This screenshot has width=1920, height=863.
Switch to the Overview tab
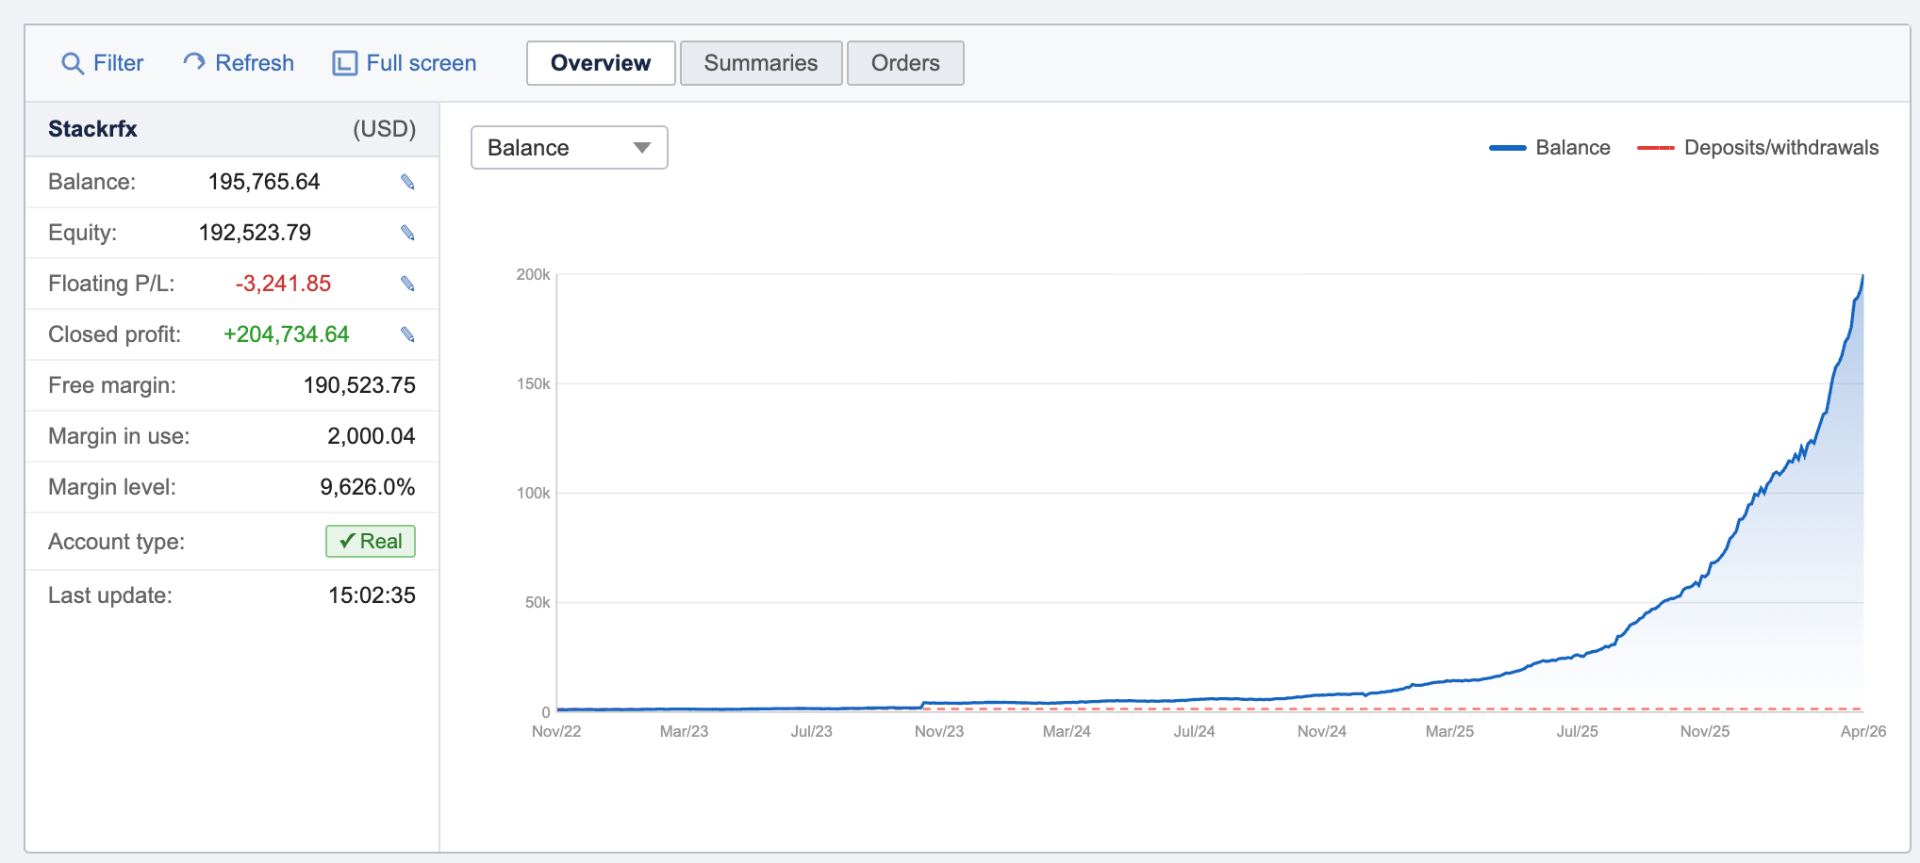click(601, 63)
